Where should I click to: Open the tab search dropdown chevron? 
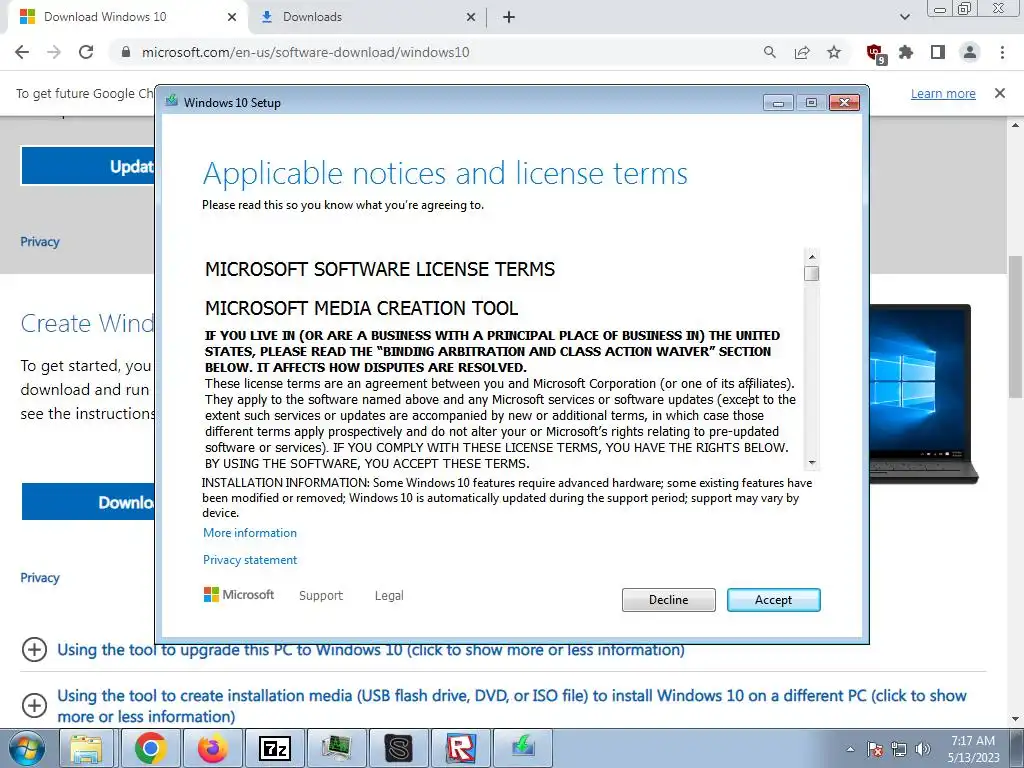[x=904, y=17]
